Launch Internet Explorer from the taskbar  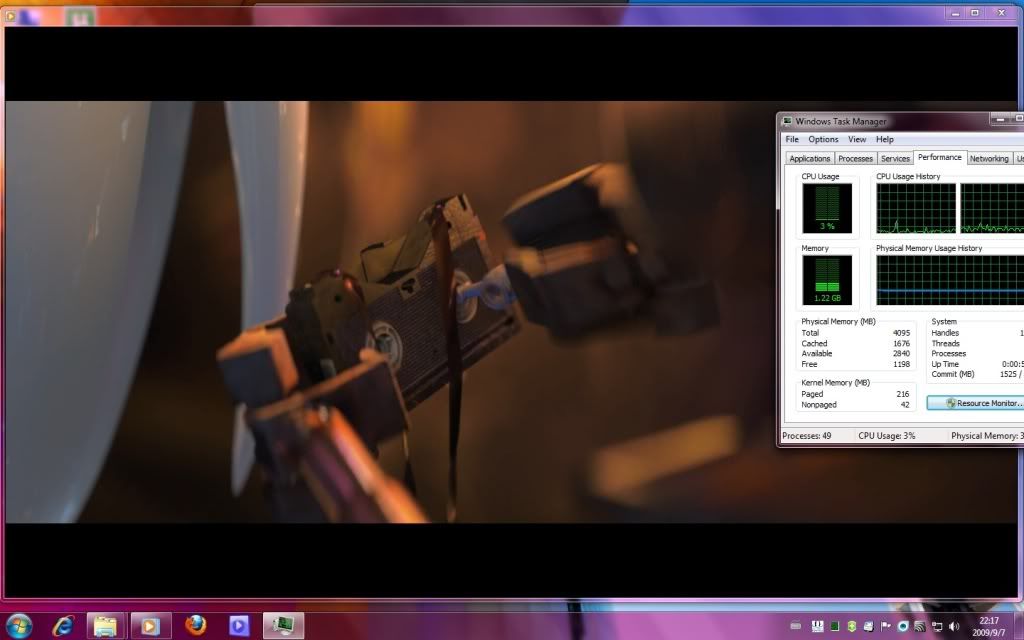(63, 626)
